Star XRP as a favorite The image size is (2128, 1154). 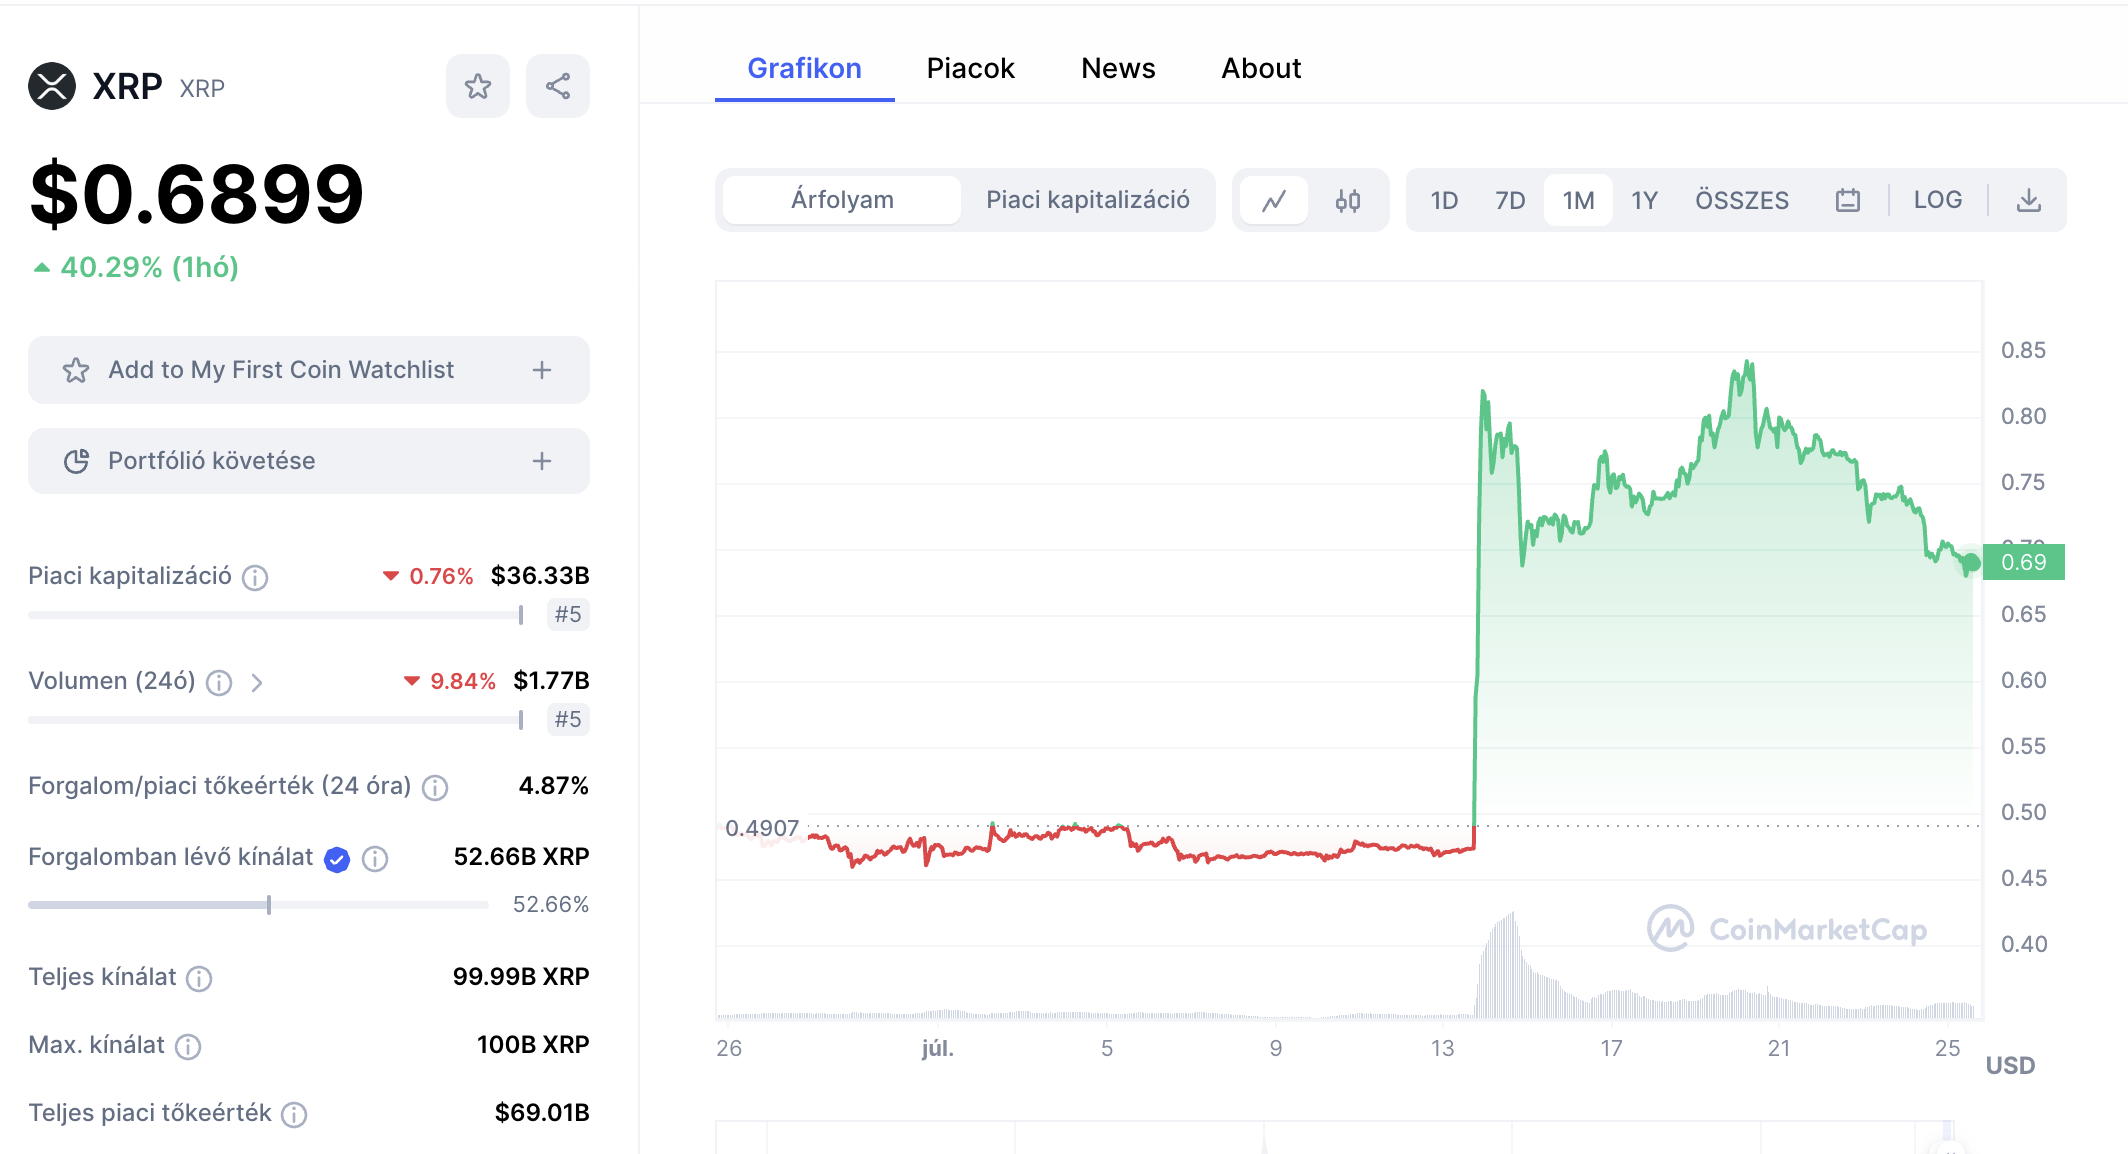(478, 86)
